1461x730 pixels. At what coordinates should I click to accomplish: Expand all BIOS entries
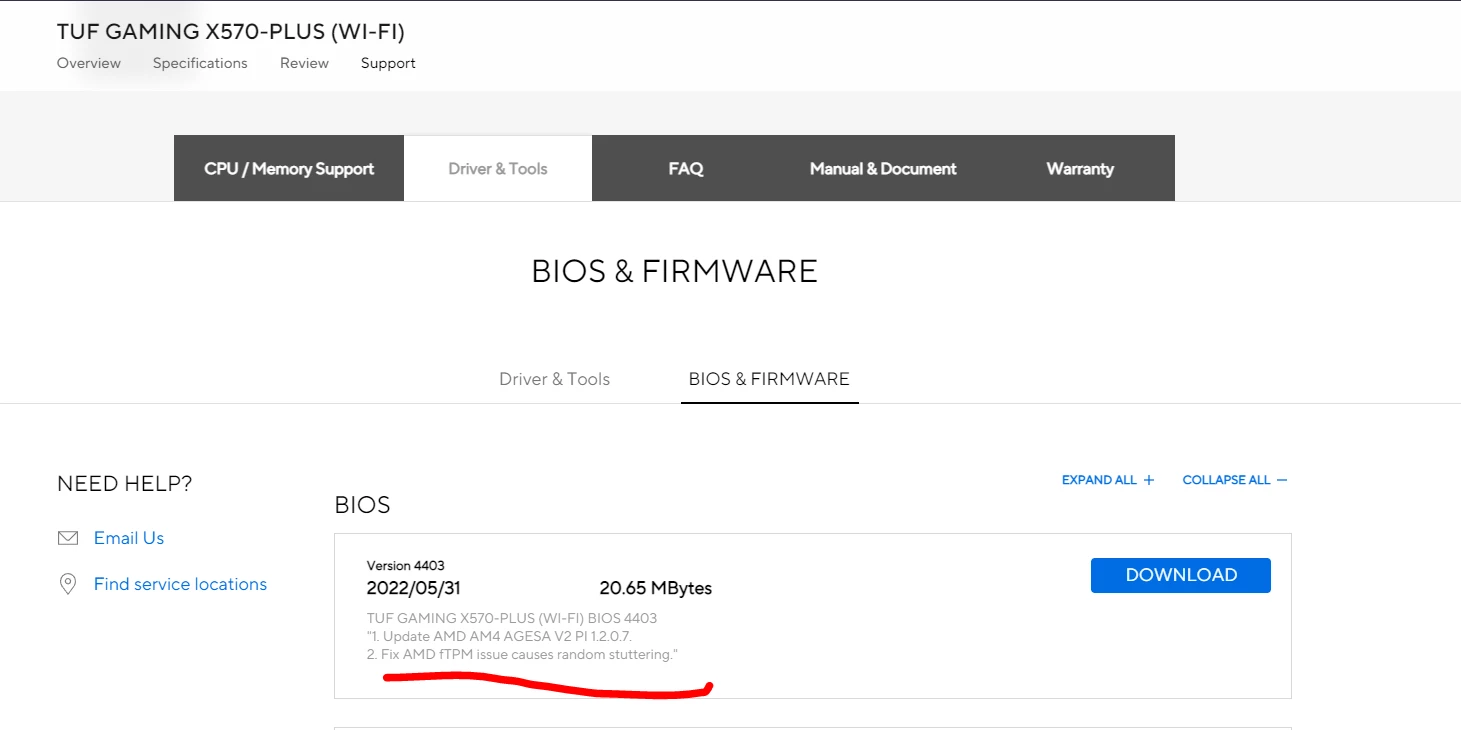[1108, 480]
